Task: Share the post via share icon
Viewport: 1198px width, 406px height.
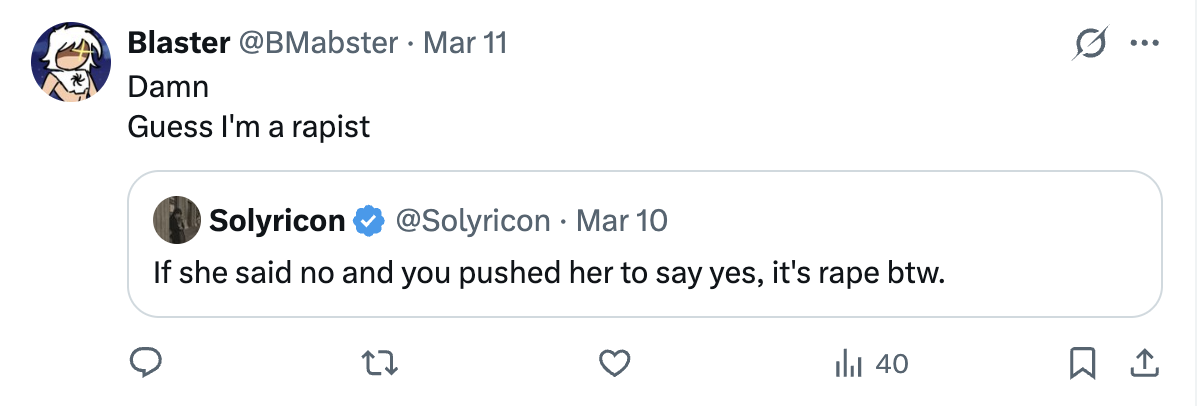Action: coord(1139,364)
